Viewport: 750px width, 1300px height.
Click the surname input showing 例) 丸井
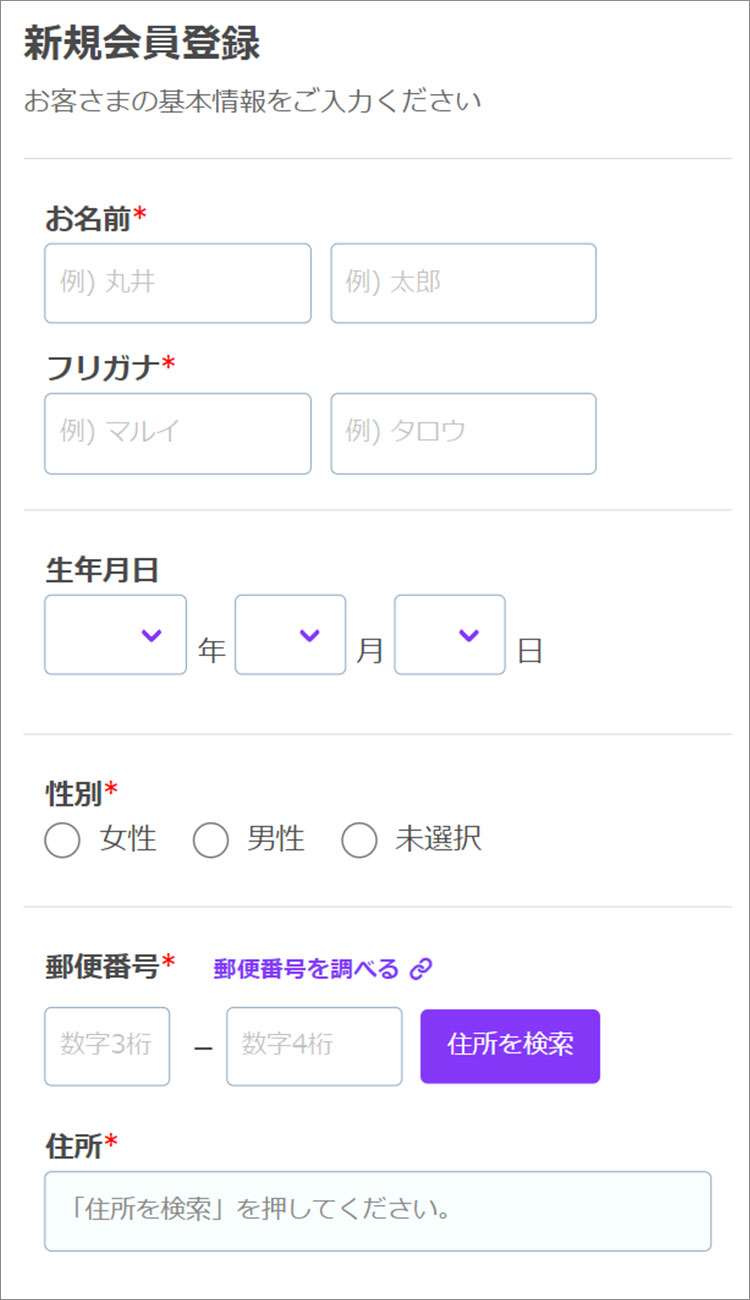177,283
